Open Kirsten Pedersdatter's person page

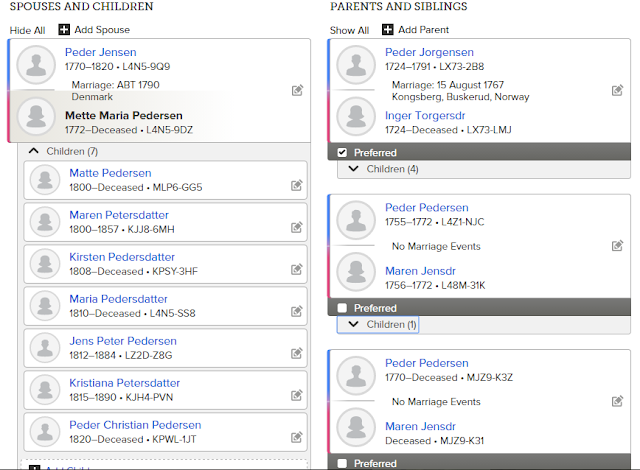[x=122, y=257]
